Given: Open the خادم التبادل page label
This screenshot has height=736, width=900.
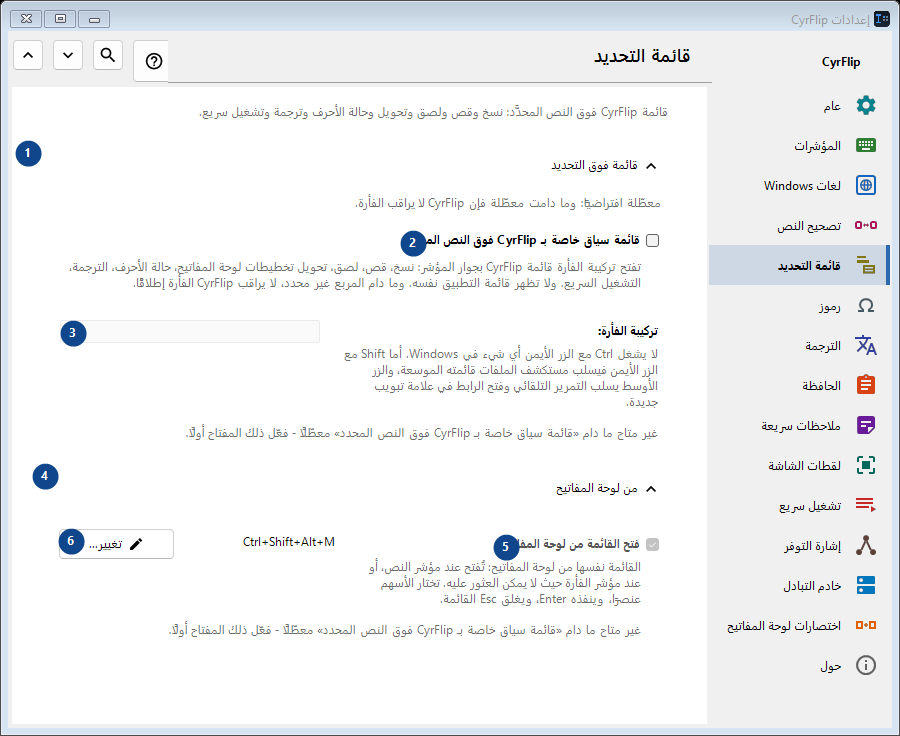Looking at the screenshot, I should pyautogui.click(x=812, y=586).
